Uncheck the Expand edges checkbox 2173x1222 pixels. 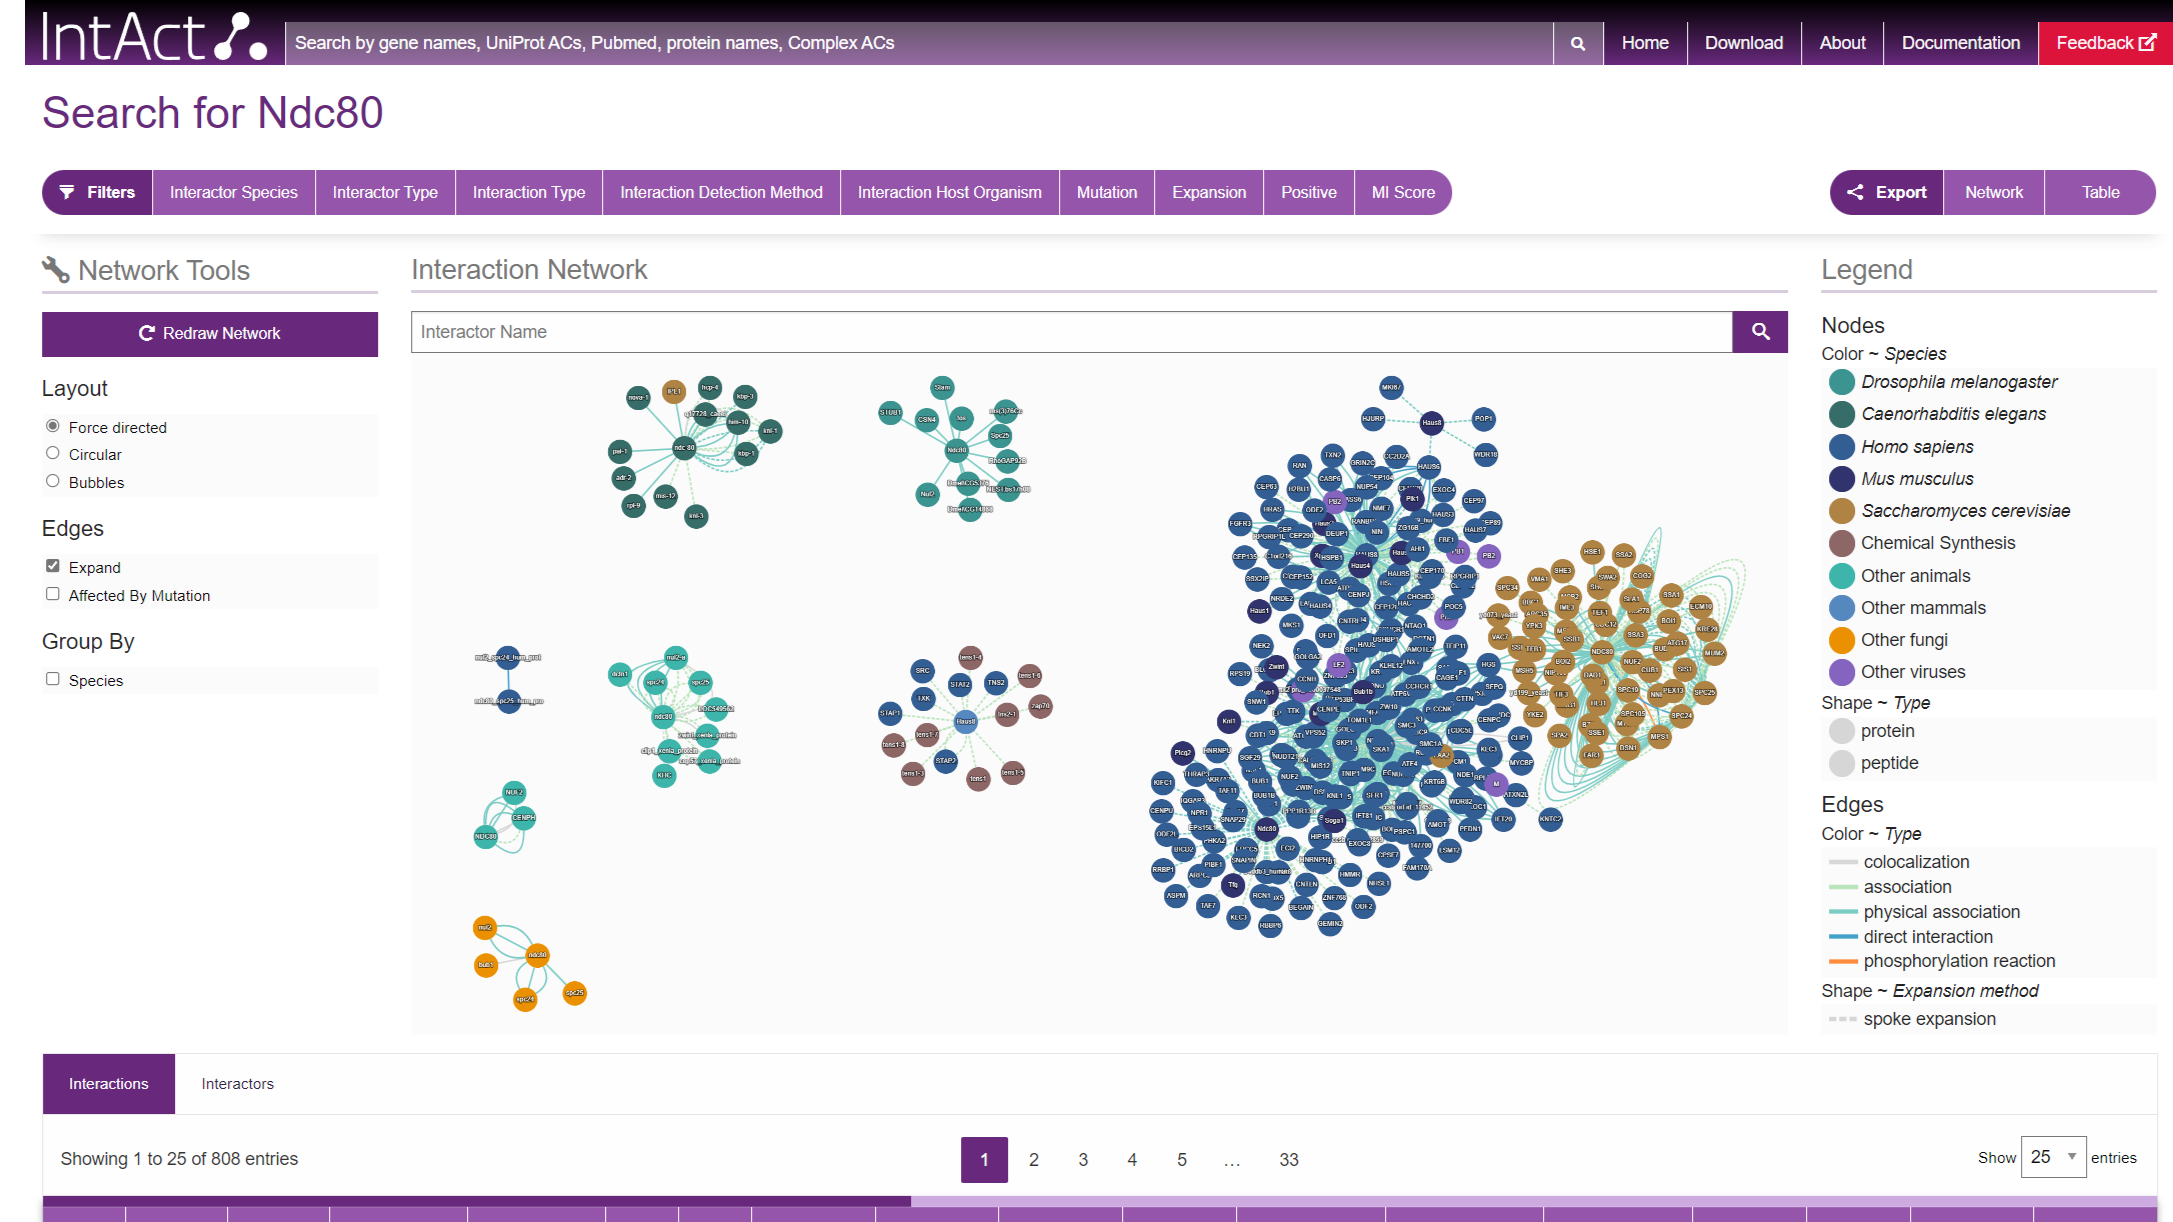click(53, 566)
